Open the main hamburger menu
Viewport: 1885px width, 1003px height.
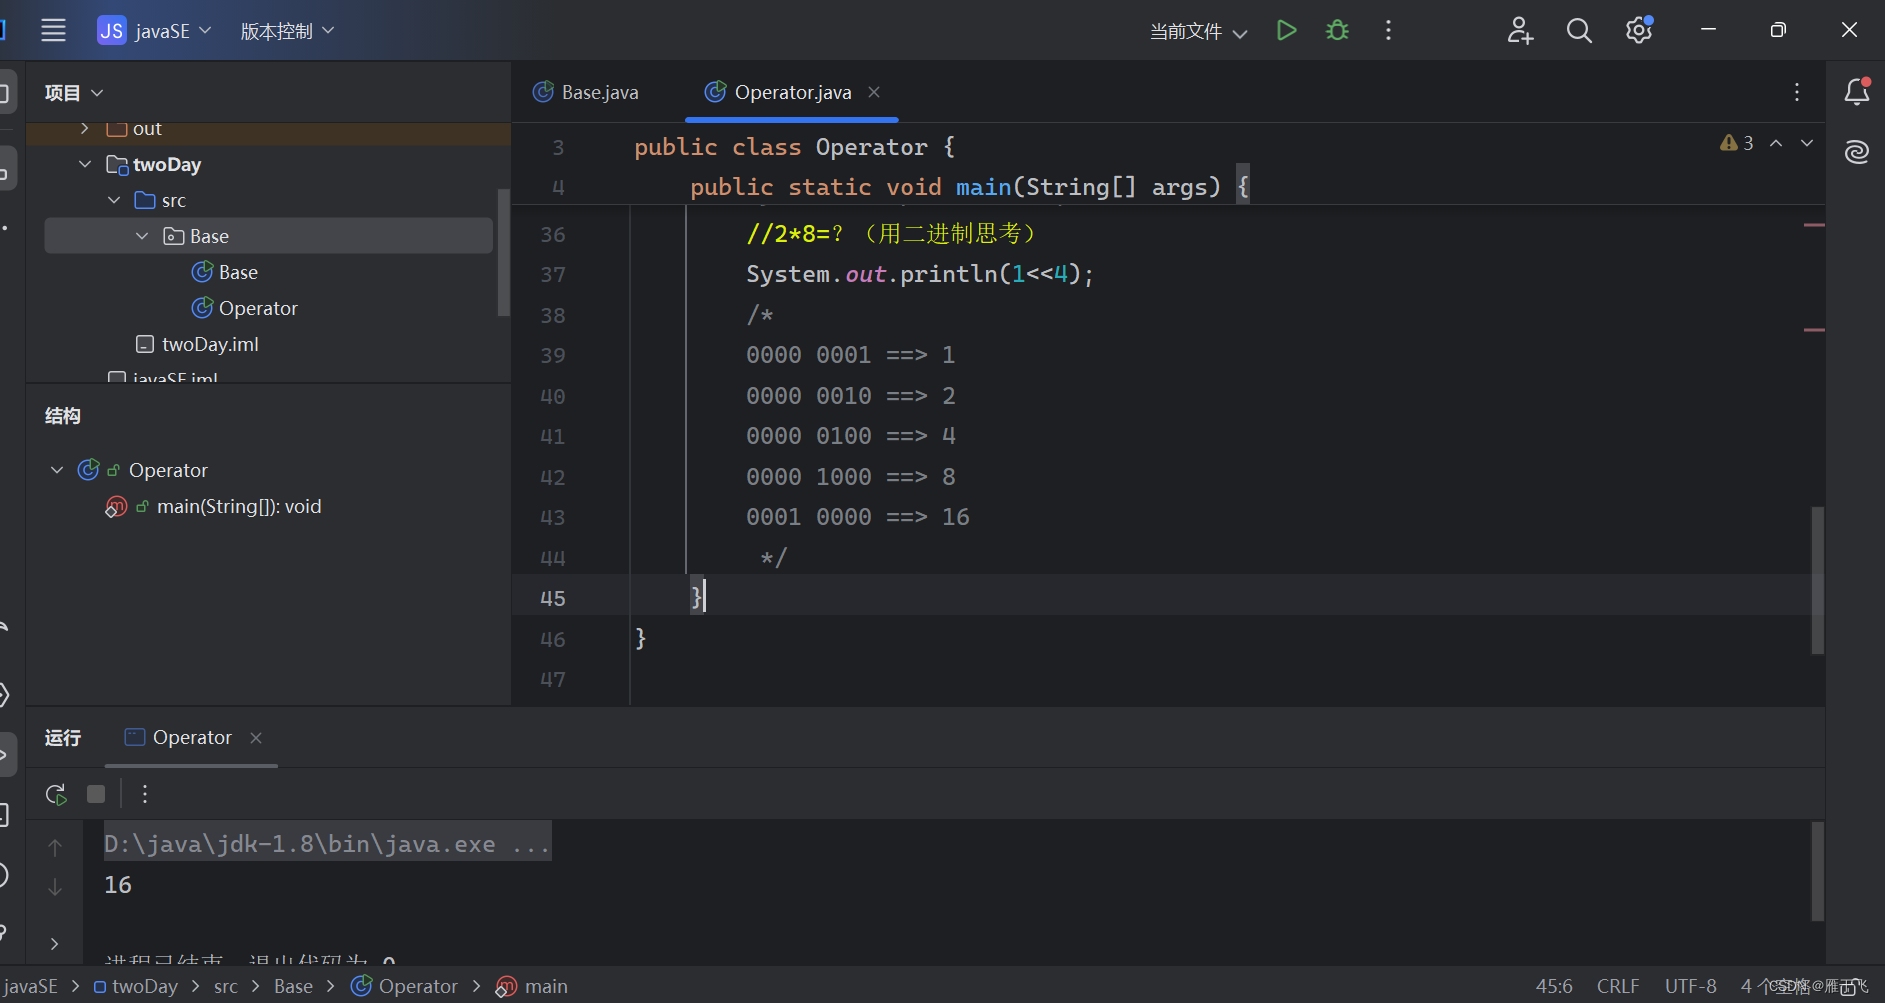coord(53,30)
